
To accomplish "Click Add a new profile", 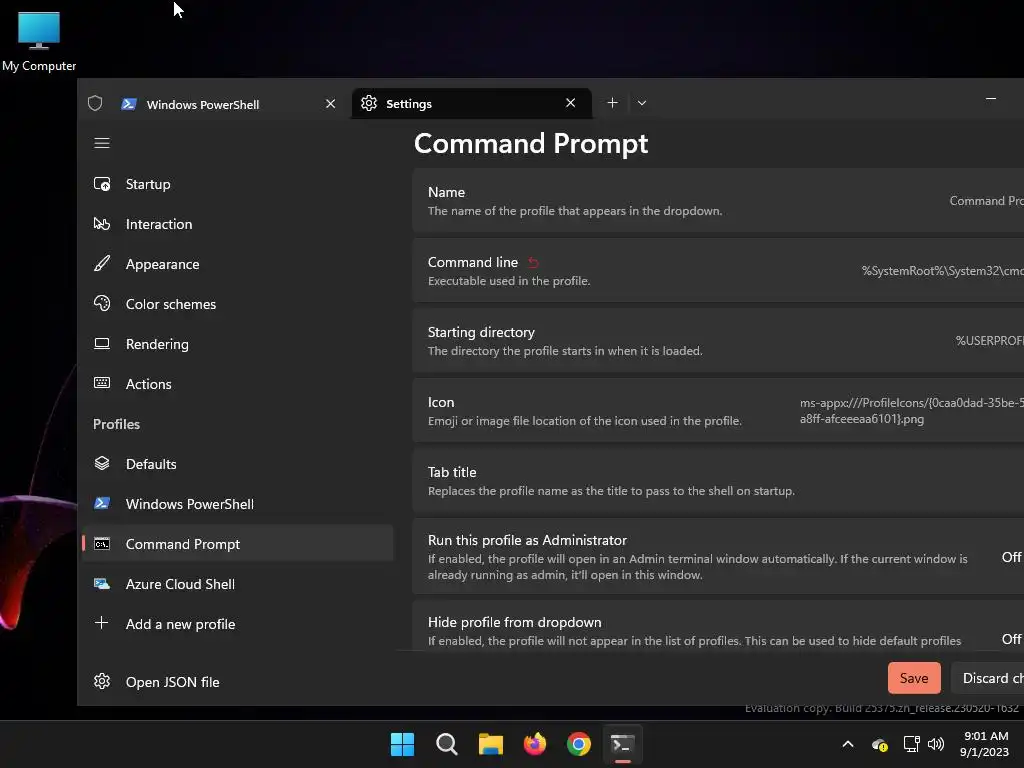I will click(238, 624).
